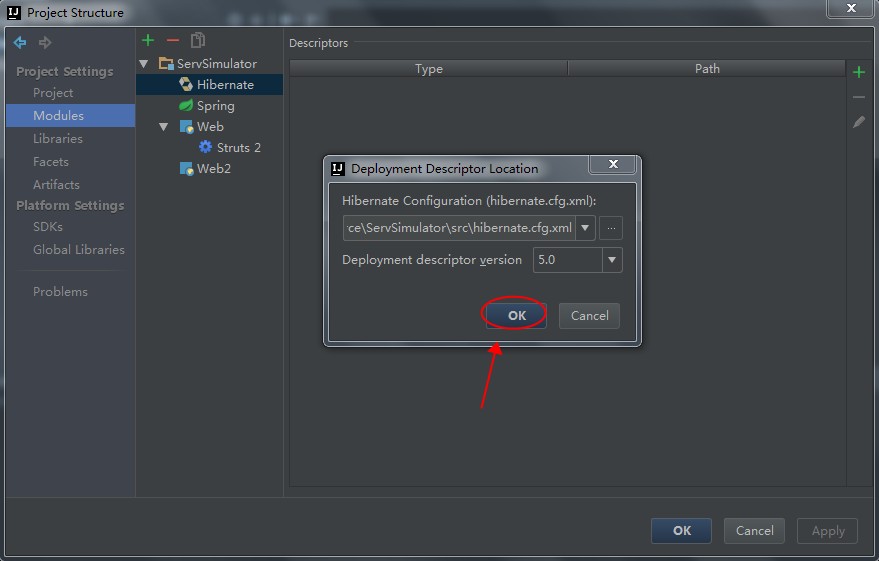This screenshot has height=561, width=879.
Task: Close the Deployment Descriptor Location dialog
Action: 613,164
